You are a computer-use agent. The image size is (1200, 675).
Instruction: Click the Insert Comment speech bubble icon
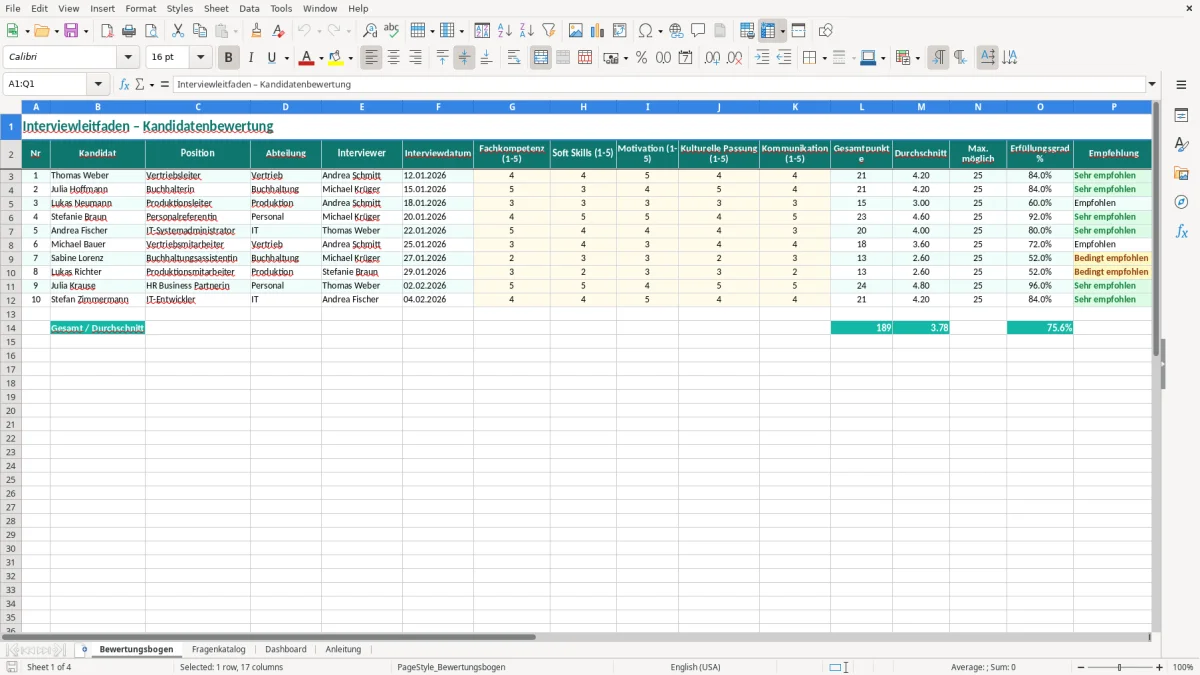tap(698, 31)
